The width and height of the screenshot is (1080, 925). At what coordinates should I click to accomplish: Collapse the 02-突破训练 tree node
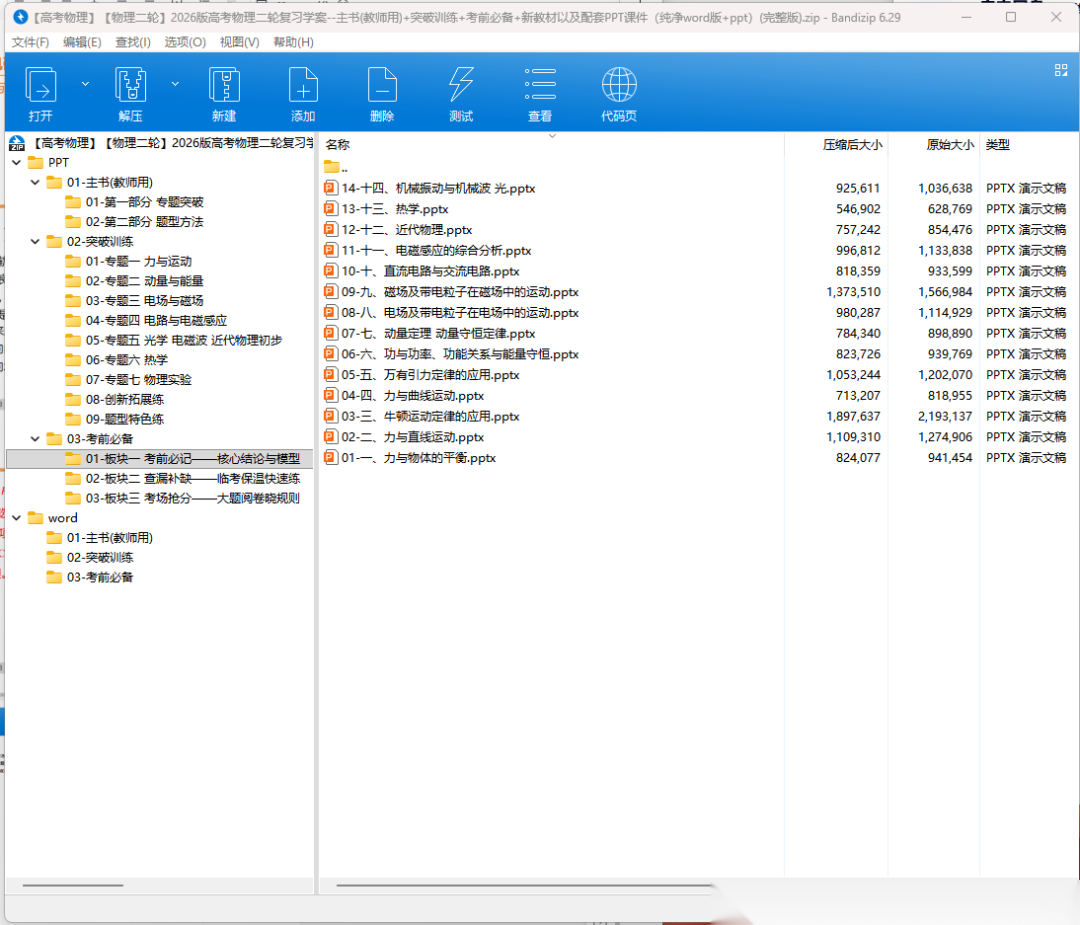(x=35, y=241)
